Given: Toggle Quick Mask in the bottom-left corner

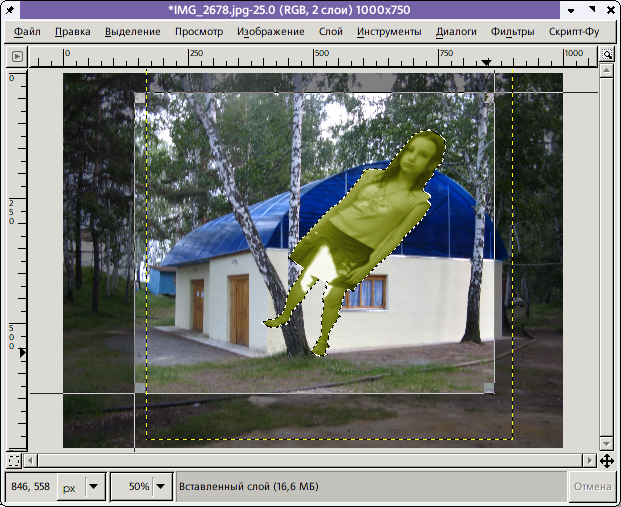Looking at the screenshot, I should click(14, 460).
